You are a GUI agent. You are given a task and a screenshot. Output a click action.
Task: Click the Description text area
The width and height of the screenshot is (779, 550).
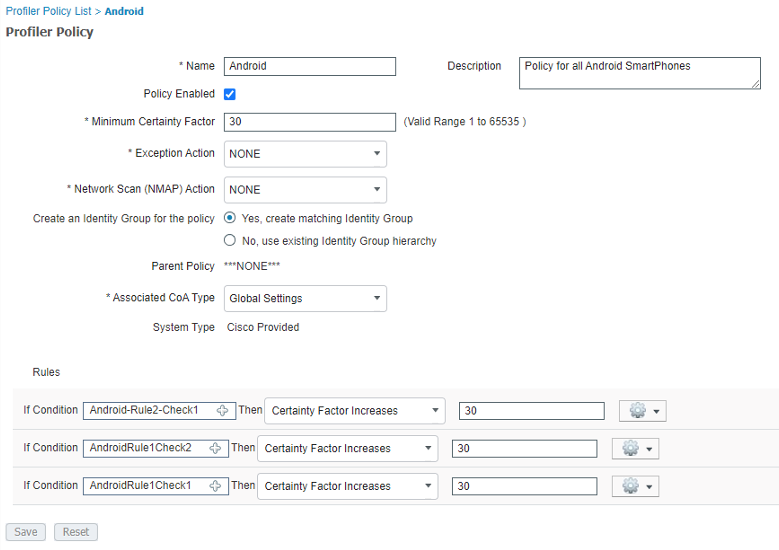pos(640,73)
